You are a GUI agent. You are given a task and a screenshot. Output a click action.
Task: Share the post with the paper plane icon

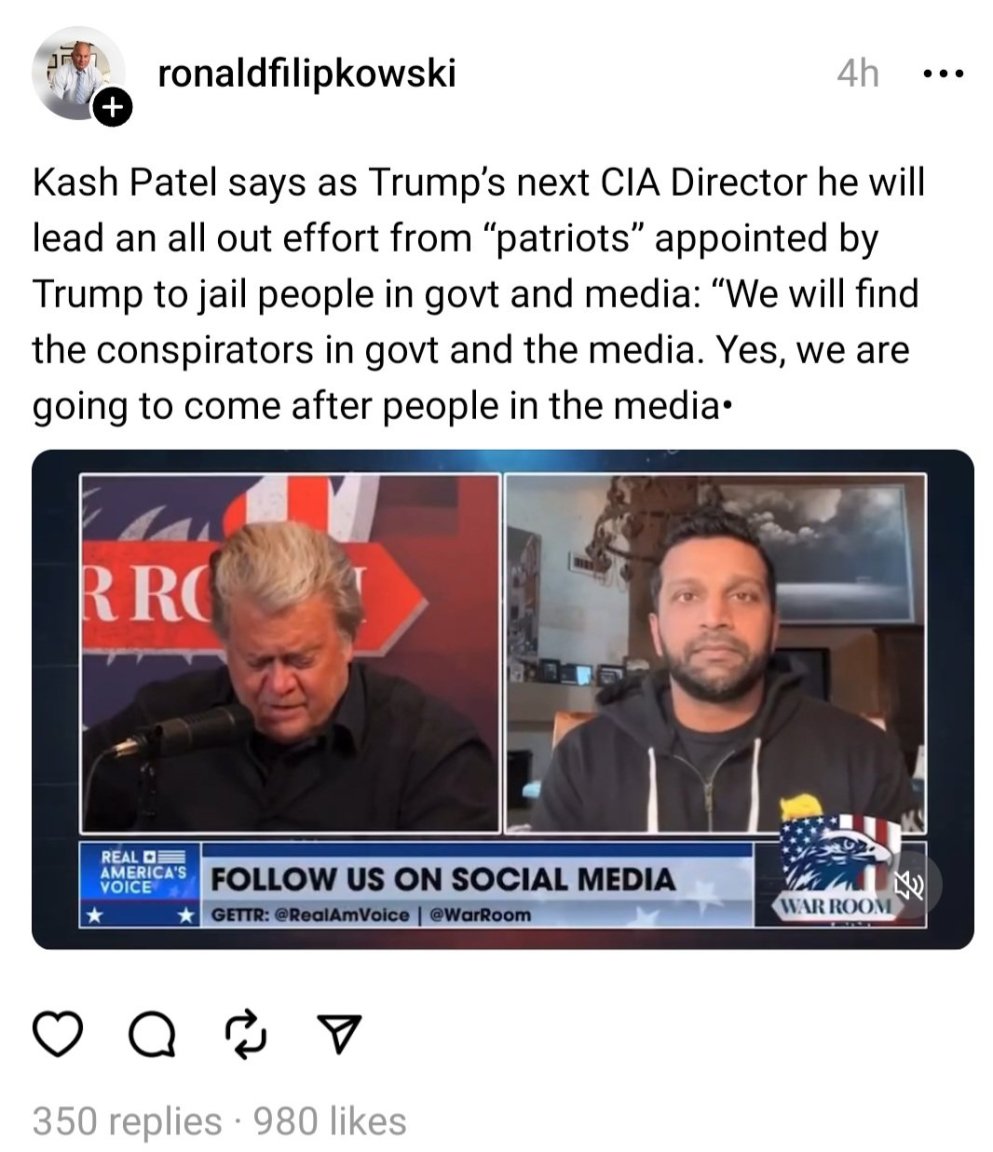click(x=339, y=1034)
